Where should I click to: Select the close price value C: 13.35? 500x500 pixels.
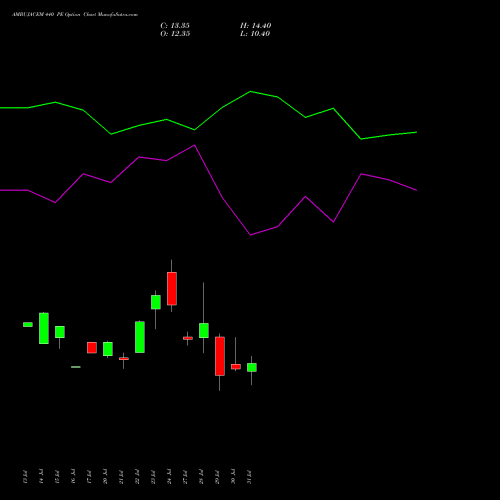tap(175, 26)
